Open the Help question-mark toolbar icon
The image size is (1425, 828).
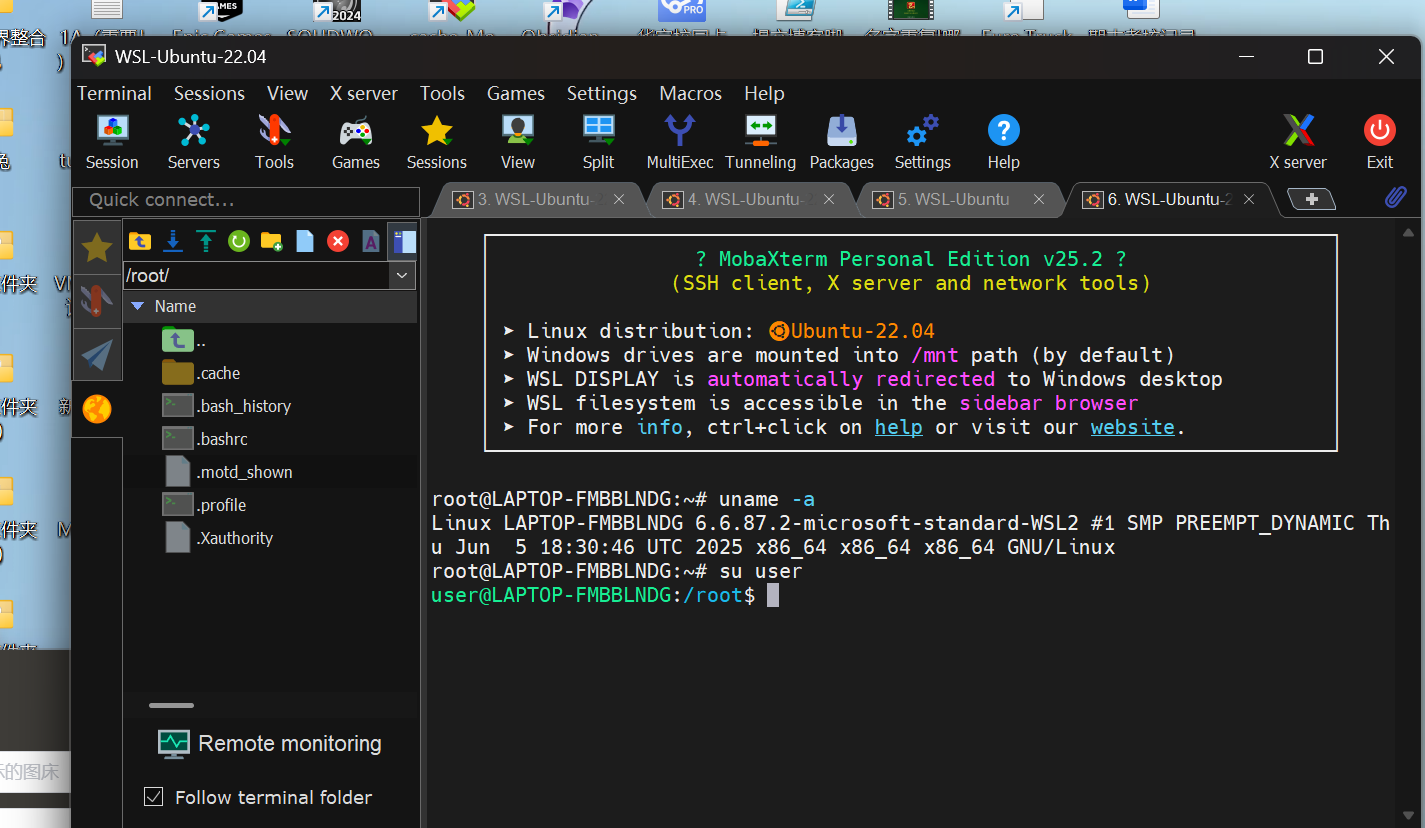[x=1003, y=143]
